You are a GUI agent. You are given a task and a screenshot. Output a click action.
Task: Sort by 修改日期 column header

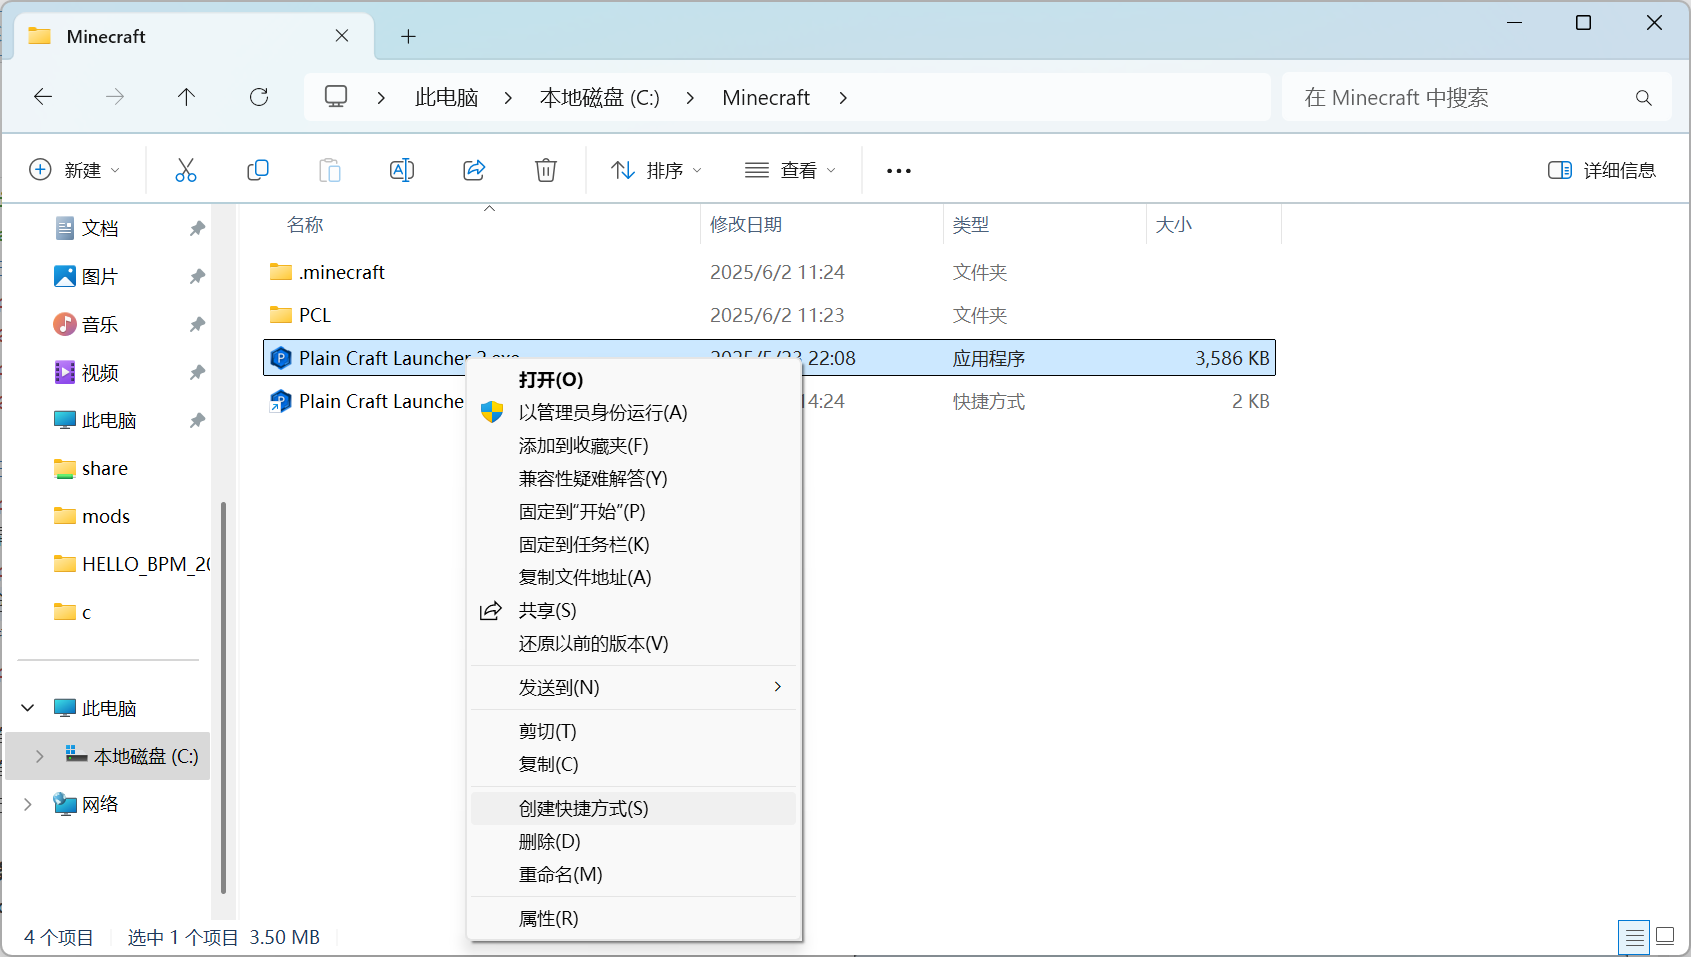point(746,225)
